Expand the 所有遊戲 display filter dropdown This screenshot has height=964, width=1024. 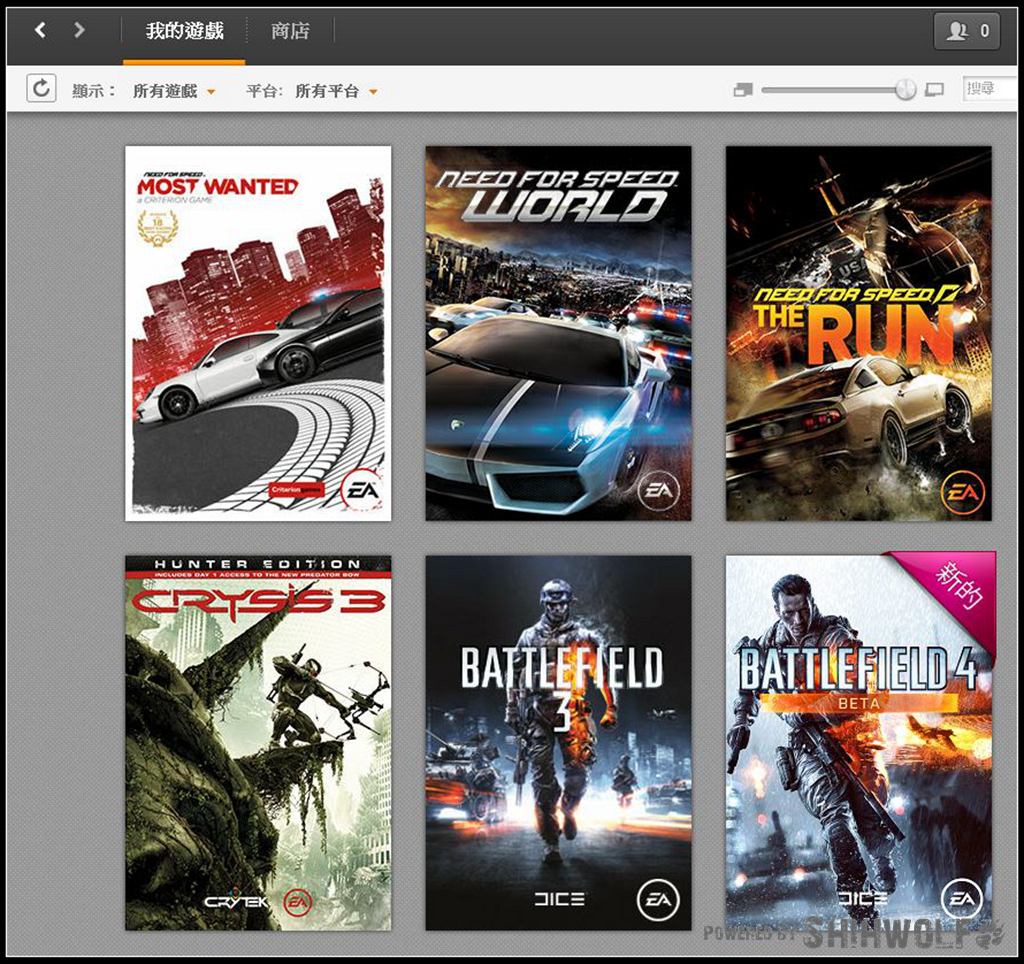[x=174, y=91]
